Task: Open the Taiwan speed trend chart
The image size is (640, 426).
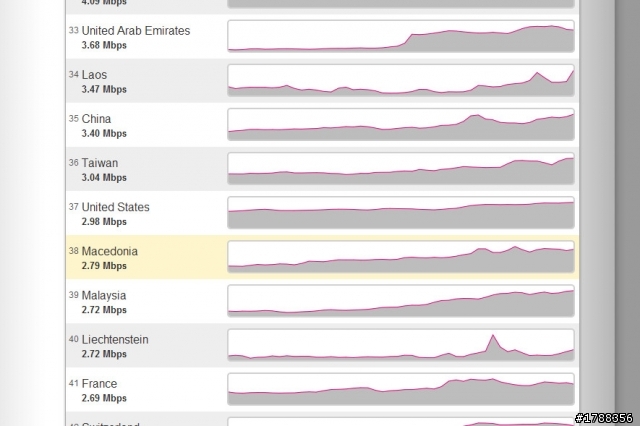Action: pos(401,168)
